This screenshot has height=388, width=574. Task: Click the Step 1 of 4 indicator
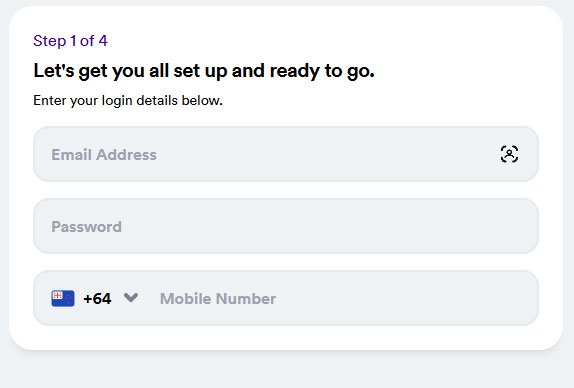pos(70,41)
